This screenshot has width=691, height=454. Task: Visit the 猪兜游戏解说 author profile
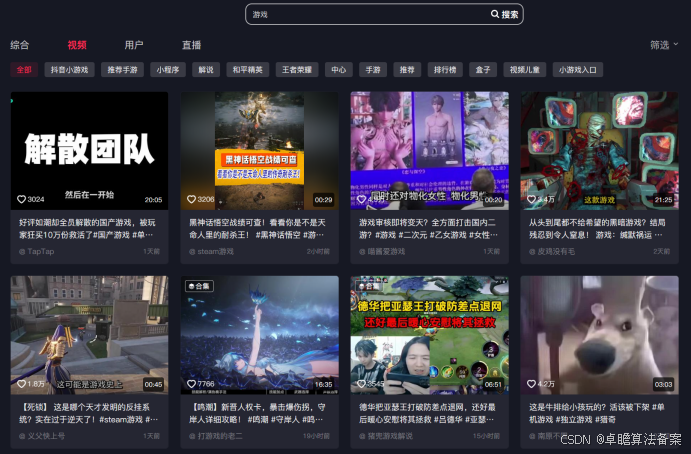[386, 436]
